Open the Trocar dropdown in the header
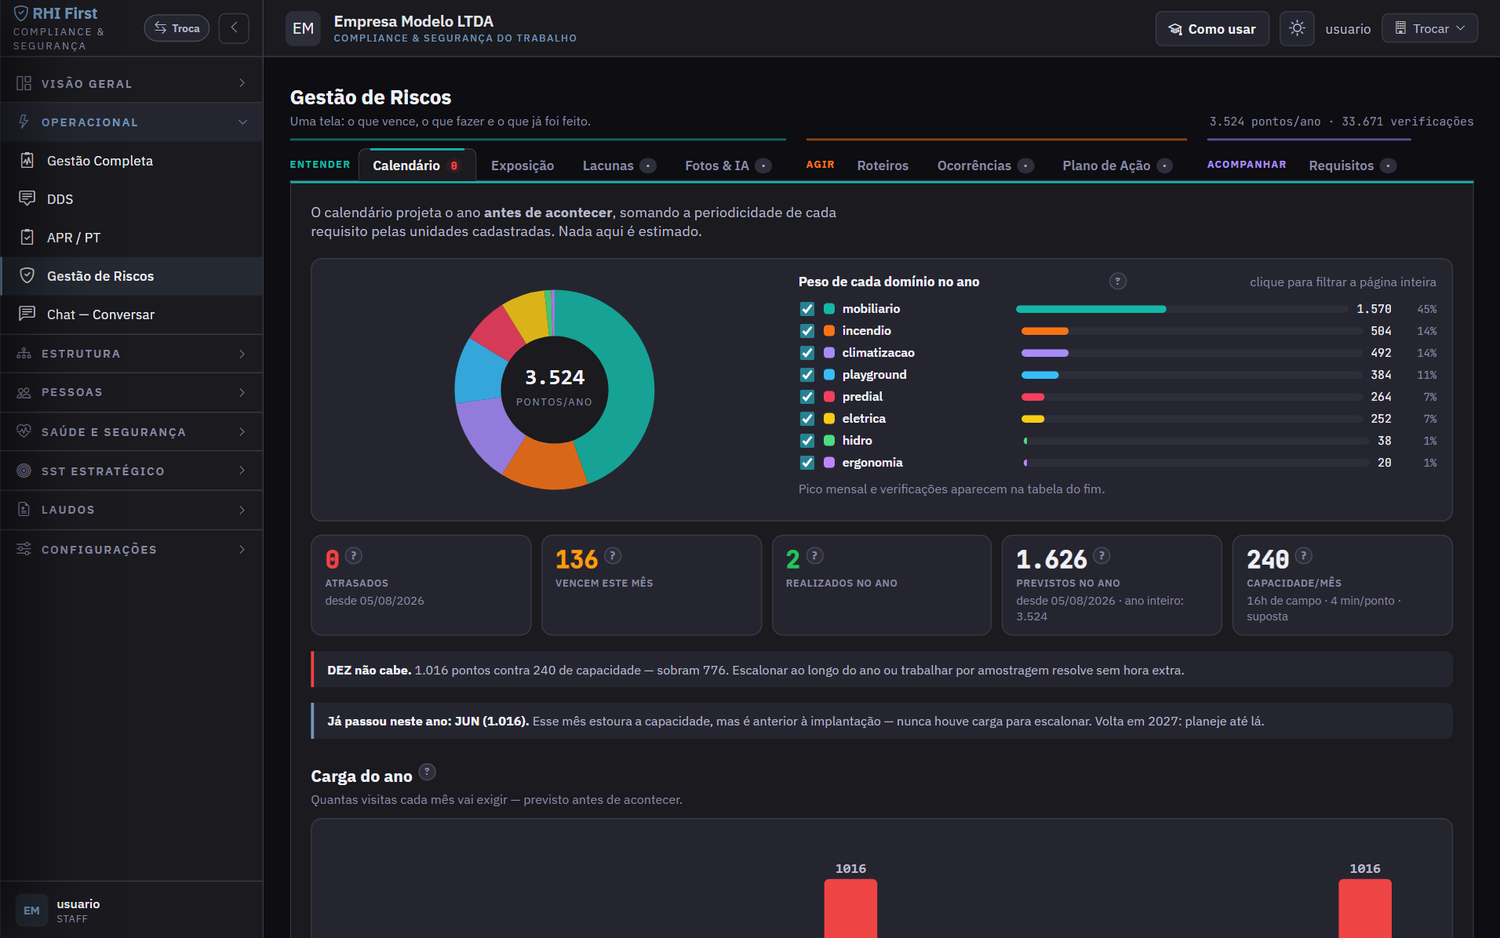 [1430, 29]
